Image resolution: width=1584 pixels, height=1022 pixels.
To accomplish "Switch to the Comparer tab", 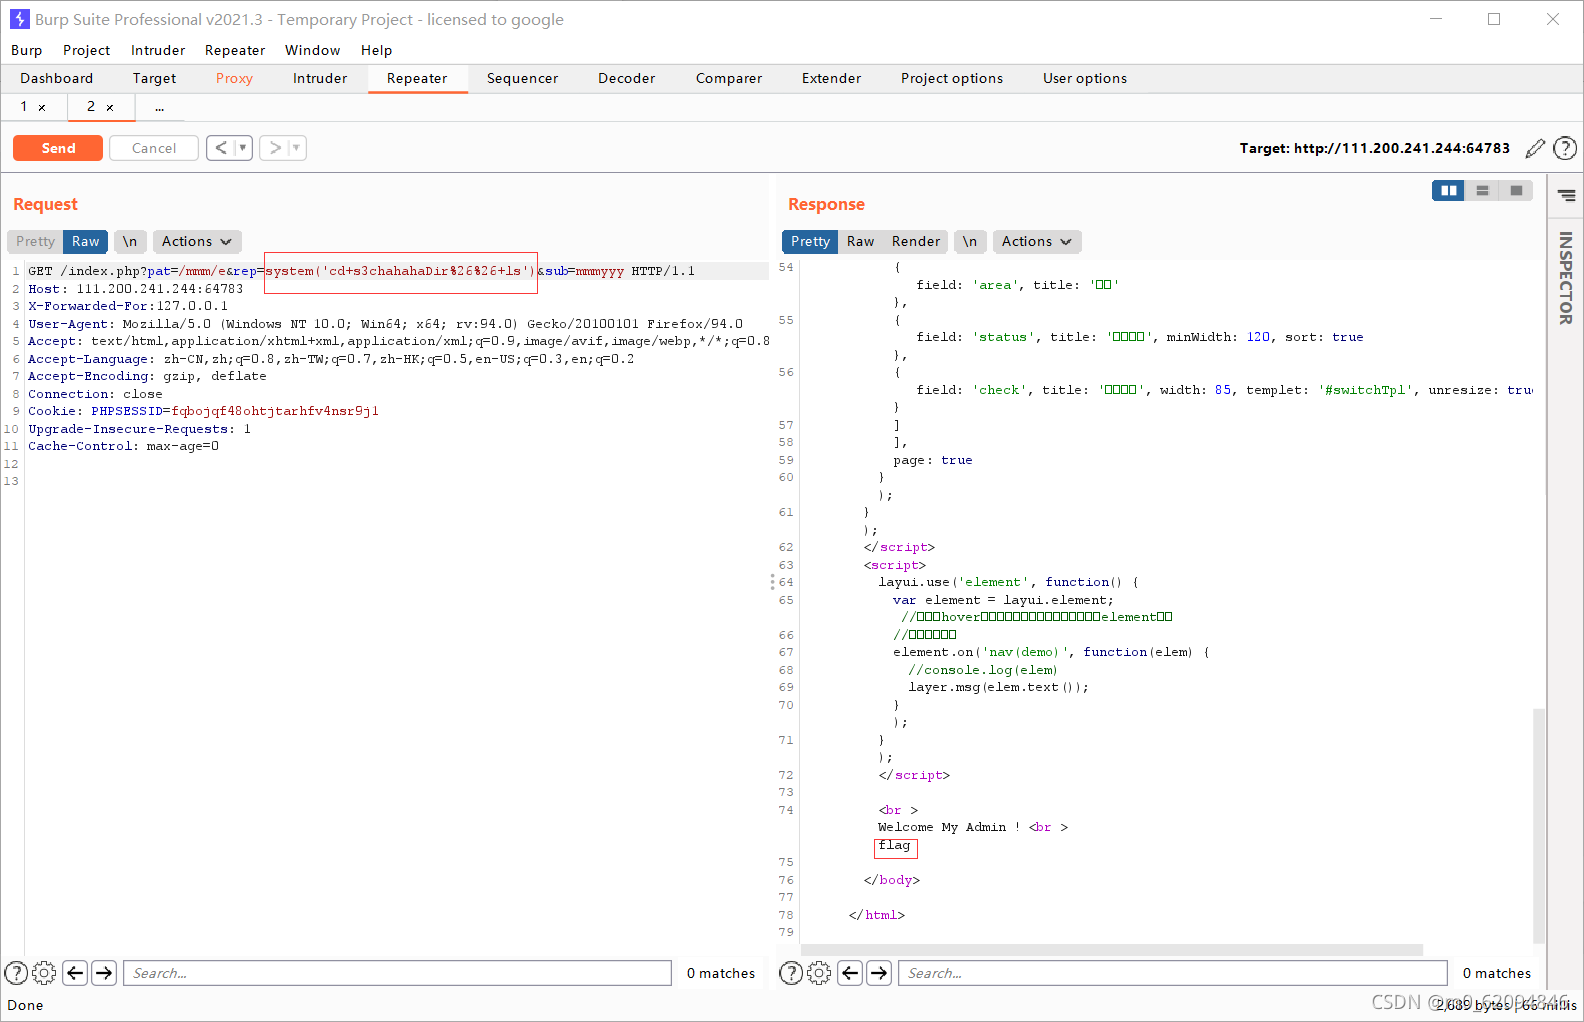I will point(729,78).
